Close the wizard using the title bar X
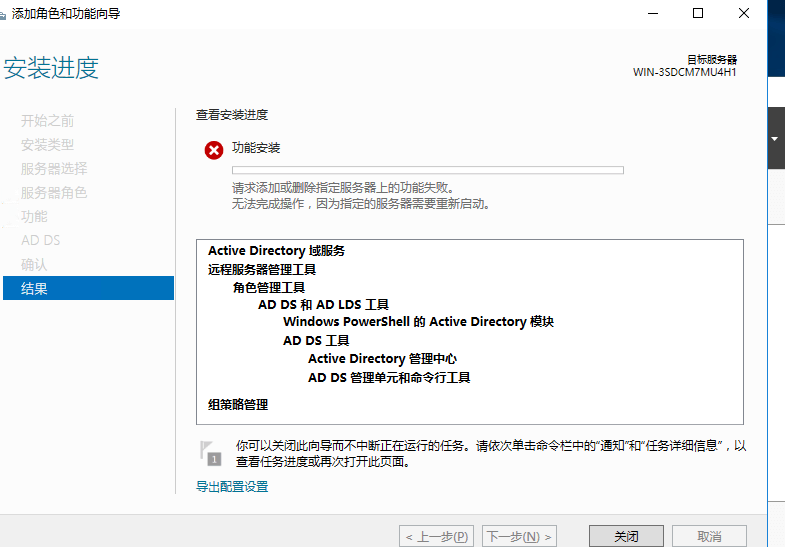 [x=744, y=14]
